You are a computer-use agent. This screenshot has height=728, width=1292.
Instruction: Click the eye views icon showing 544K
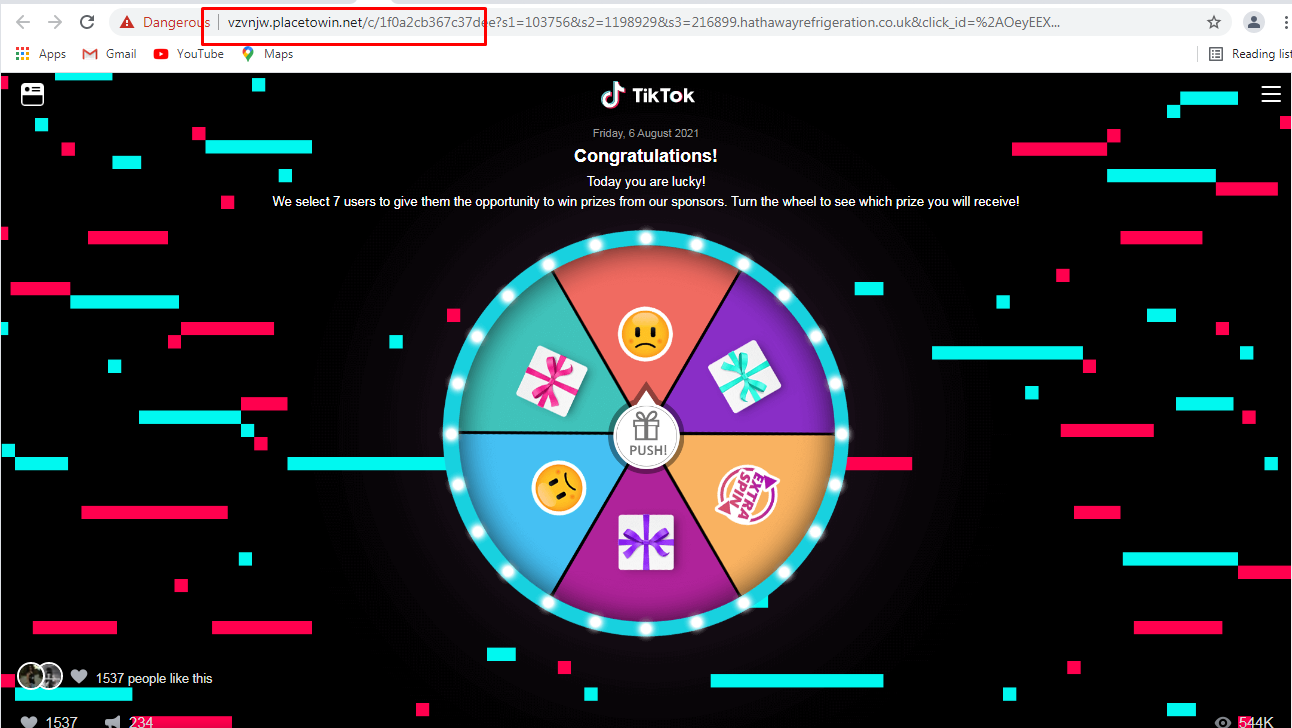coord(1223,722)
